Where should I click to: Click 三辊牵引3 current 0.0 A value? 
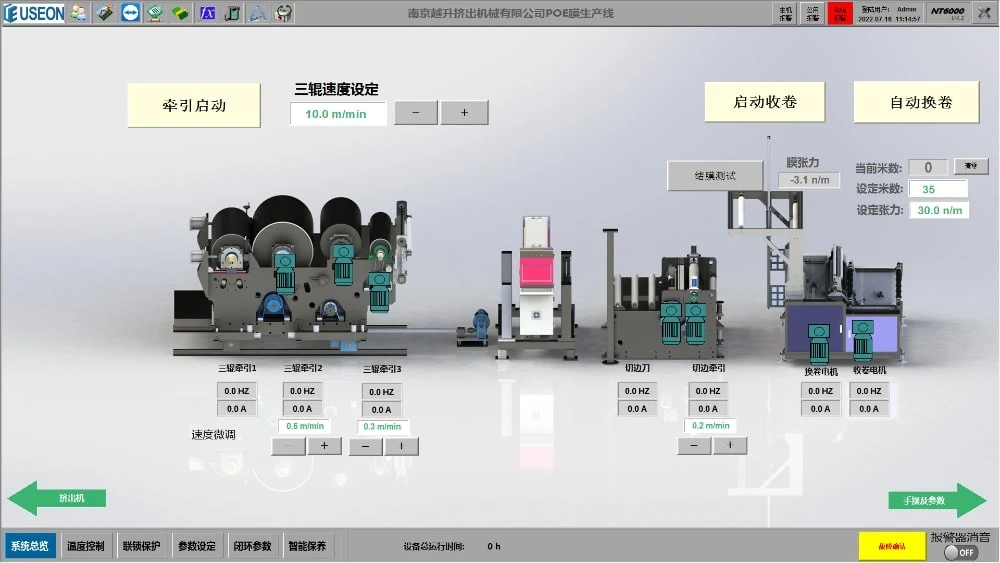point(381,410)
